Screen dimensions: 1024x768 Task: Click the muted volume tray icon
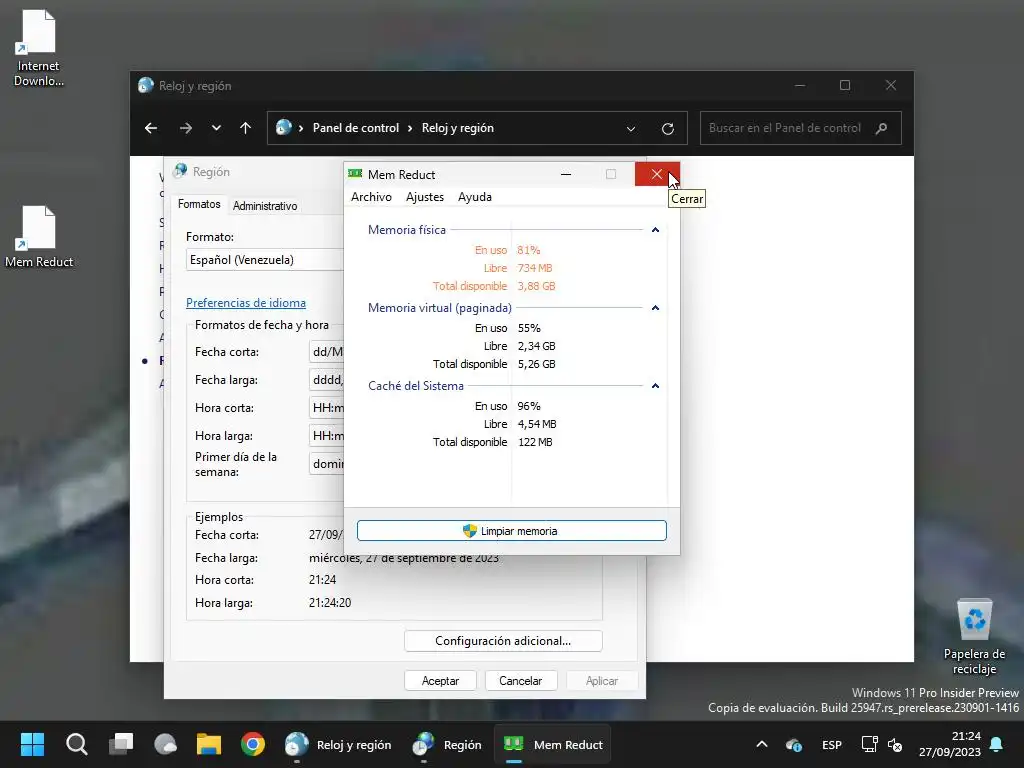[895, 744]
